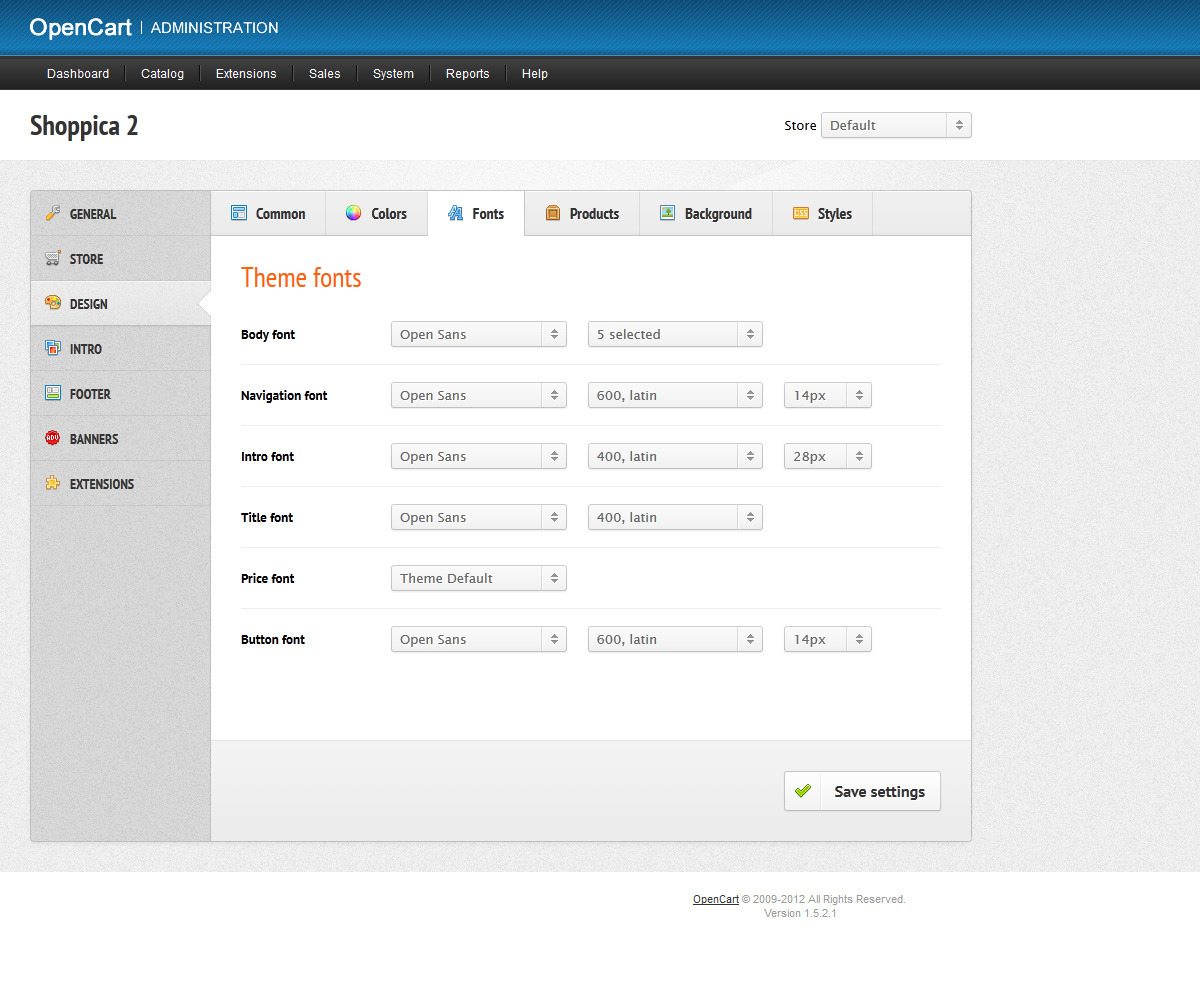This screenshot has height=1000, width=1200.
Task: Open Title font weight dropdown
Action: (x=675, y=517)
